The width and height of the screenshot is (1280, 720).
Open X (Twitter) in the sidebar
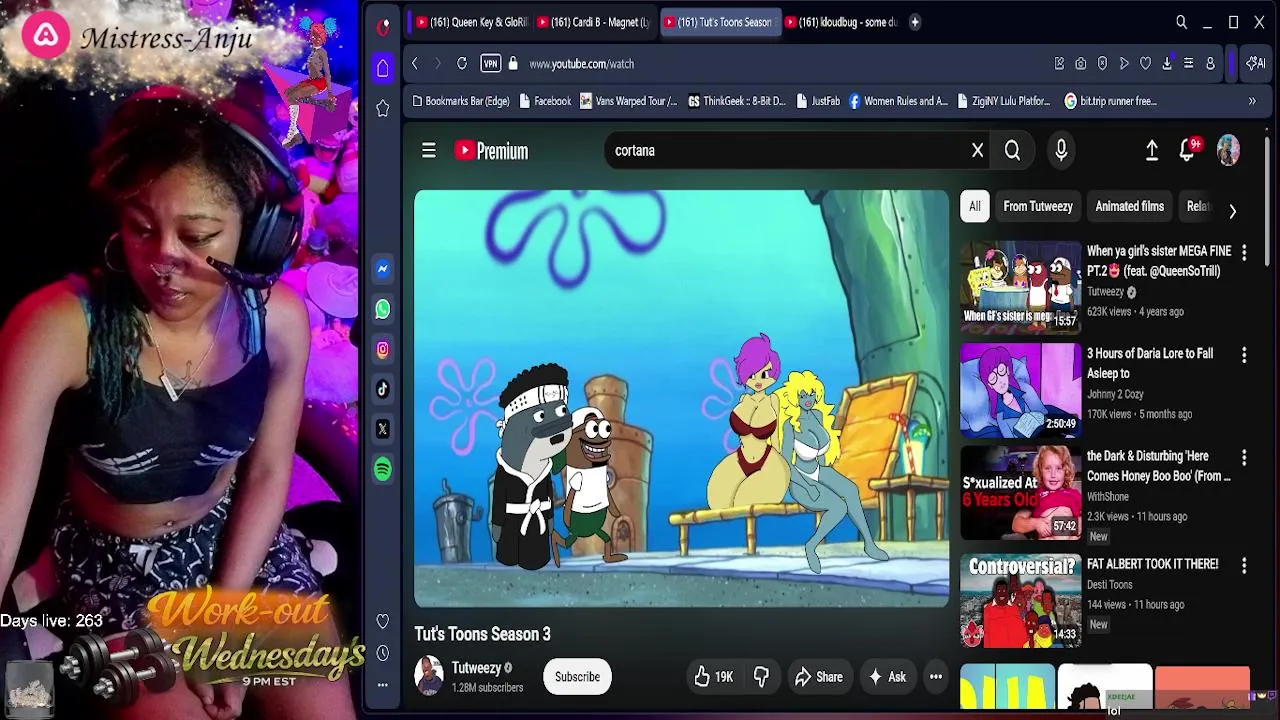point(383,429)
